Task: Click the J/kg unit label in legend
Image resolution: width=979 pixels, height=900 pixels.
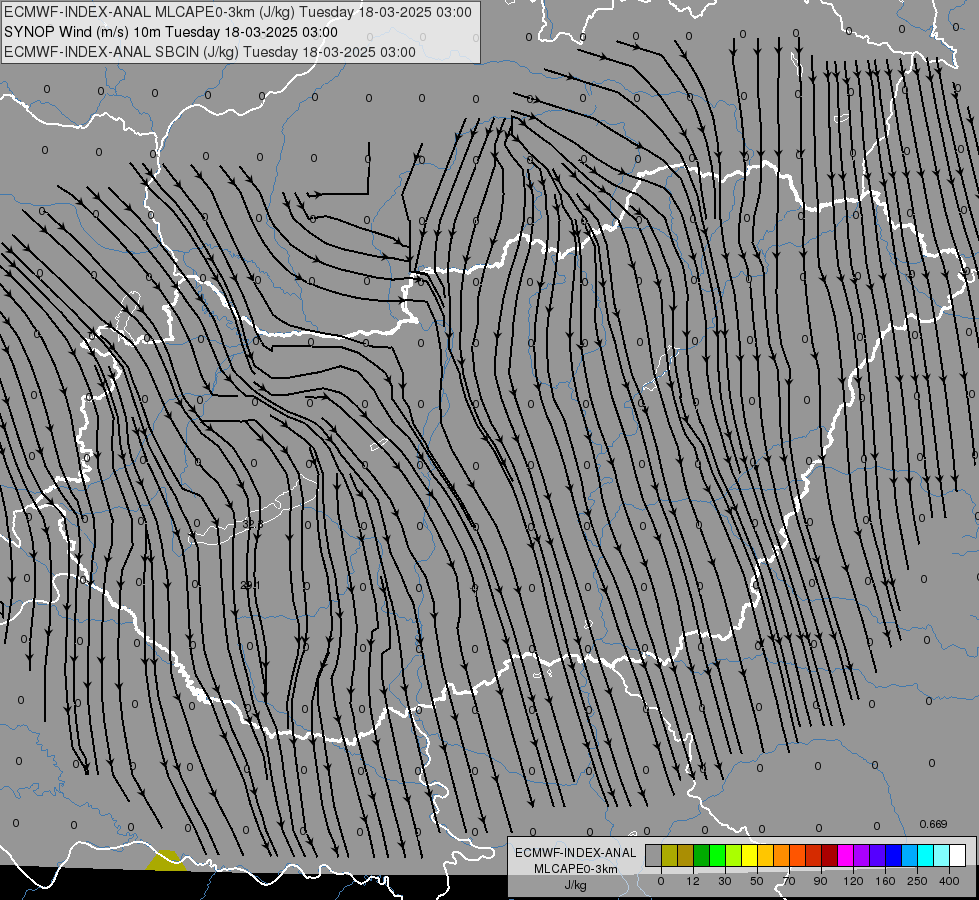Action: [575, 885]
